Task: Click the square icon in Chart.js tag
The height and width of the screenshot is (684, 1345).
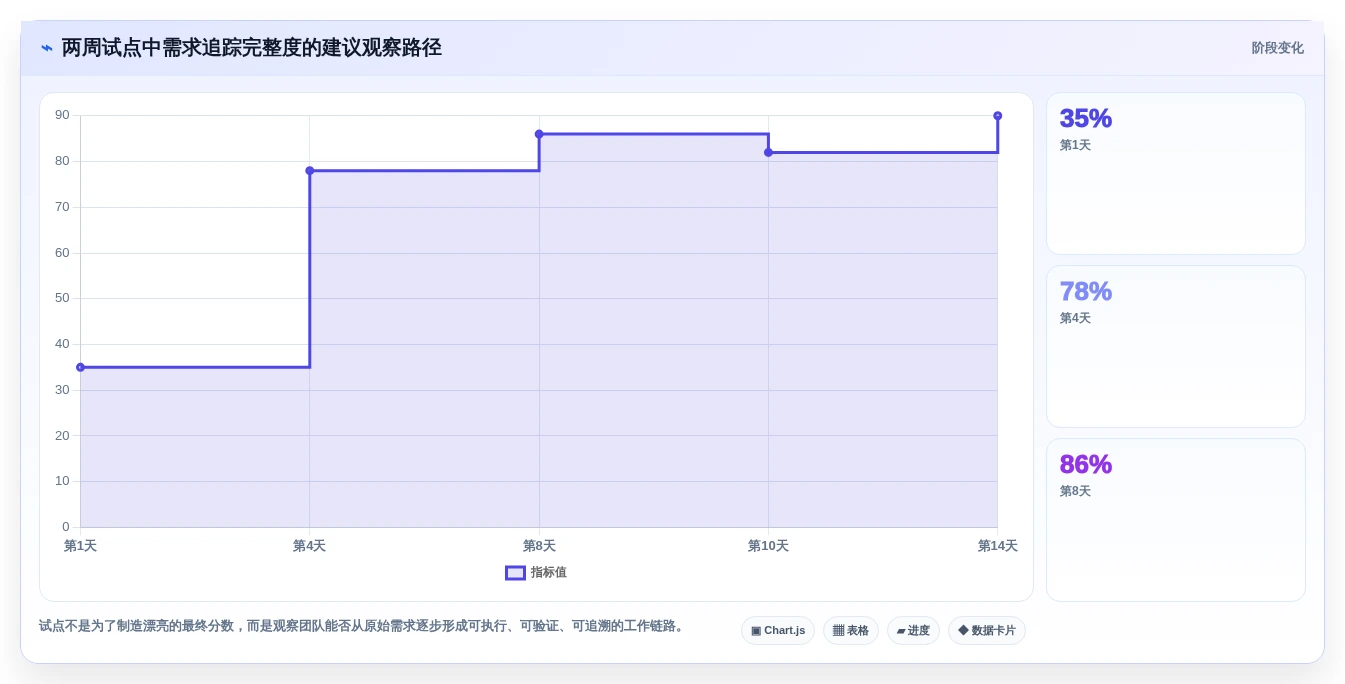Action: pos(756,631)
